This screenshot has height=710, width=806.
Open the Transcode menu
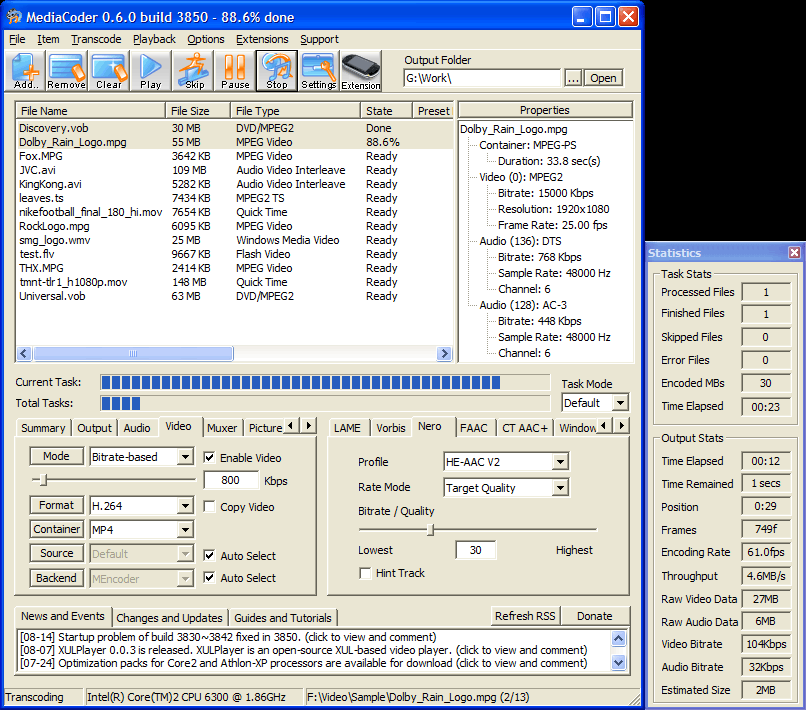96,39
